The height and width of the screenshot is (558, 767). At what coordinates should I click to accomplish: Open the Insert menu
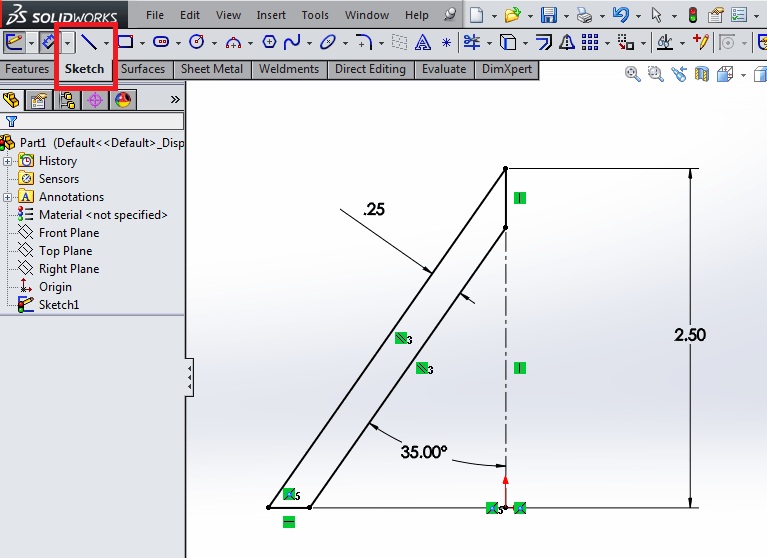tap(271, 15)
